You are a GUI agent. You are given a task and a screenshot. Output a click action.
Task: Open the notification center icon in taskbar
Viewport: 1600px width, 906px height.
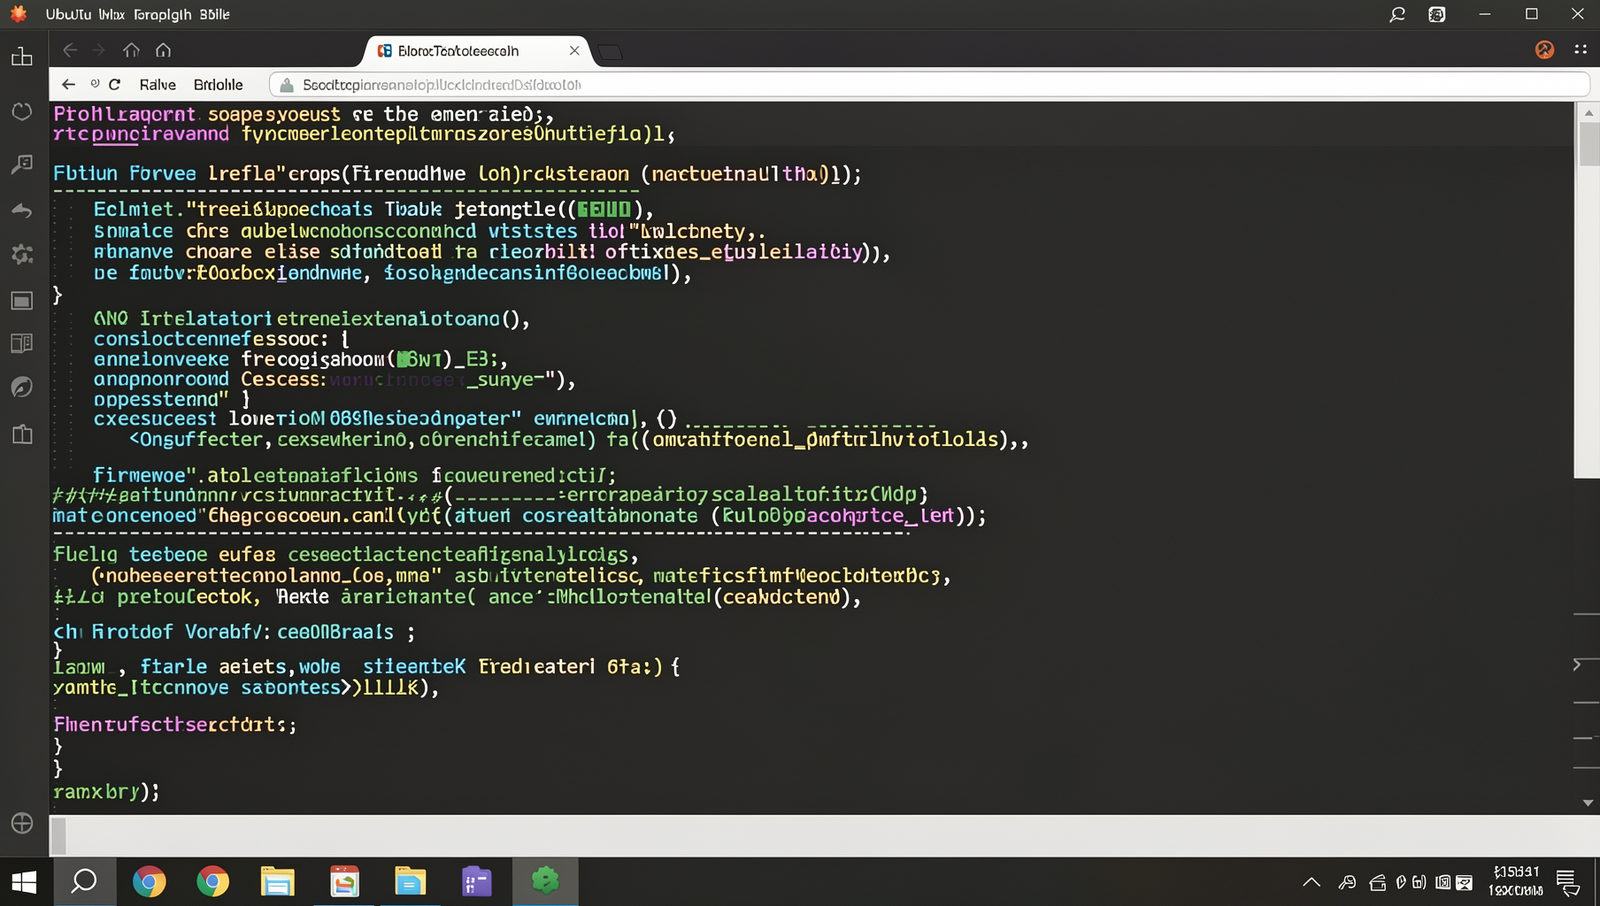click(x=1569, y=882)
